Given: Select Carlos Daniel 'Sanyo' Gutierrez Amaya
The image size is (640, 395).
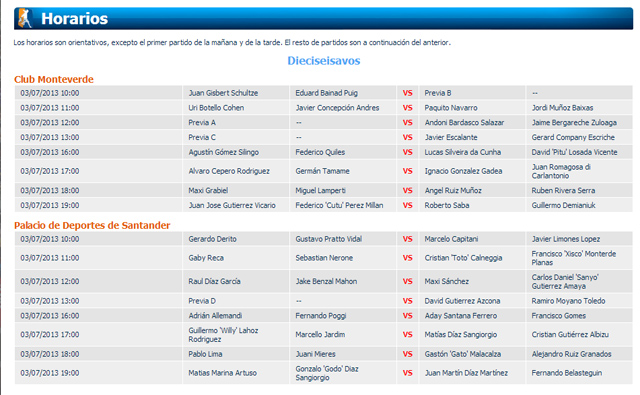Looking at the screenshot, I should (565, 282).
